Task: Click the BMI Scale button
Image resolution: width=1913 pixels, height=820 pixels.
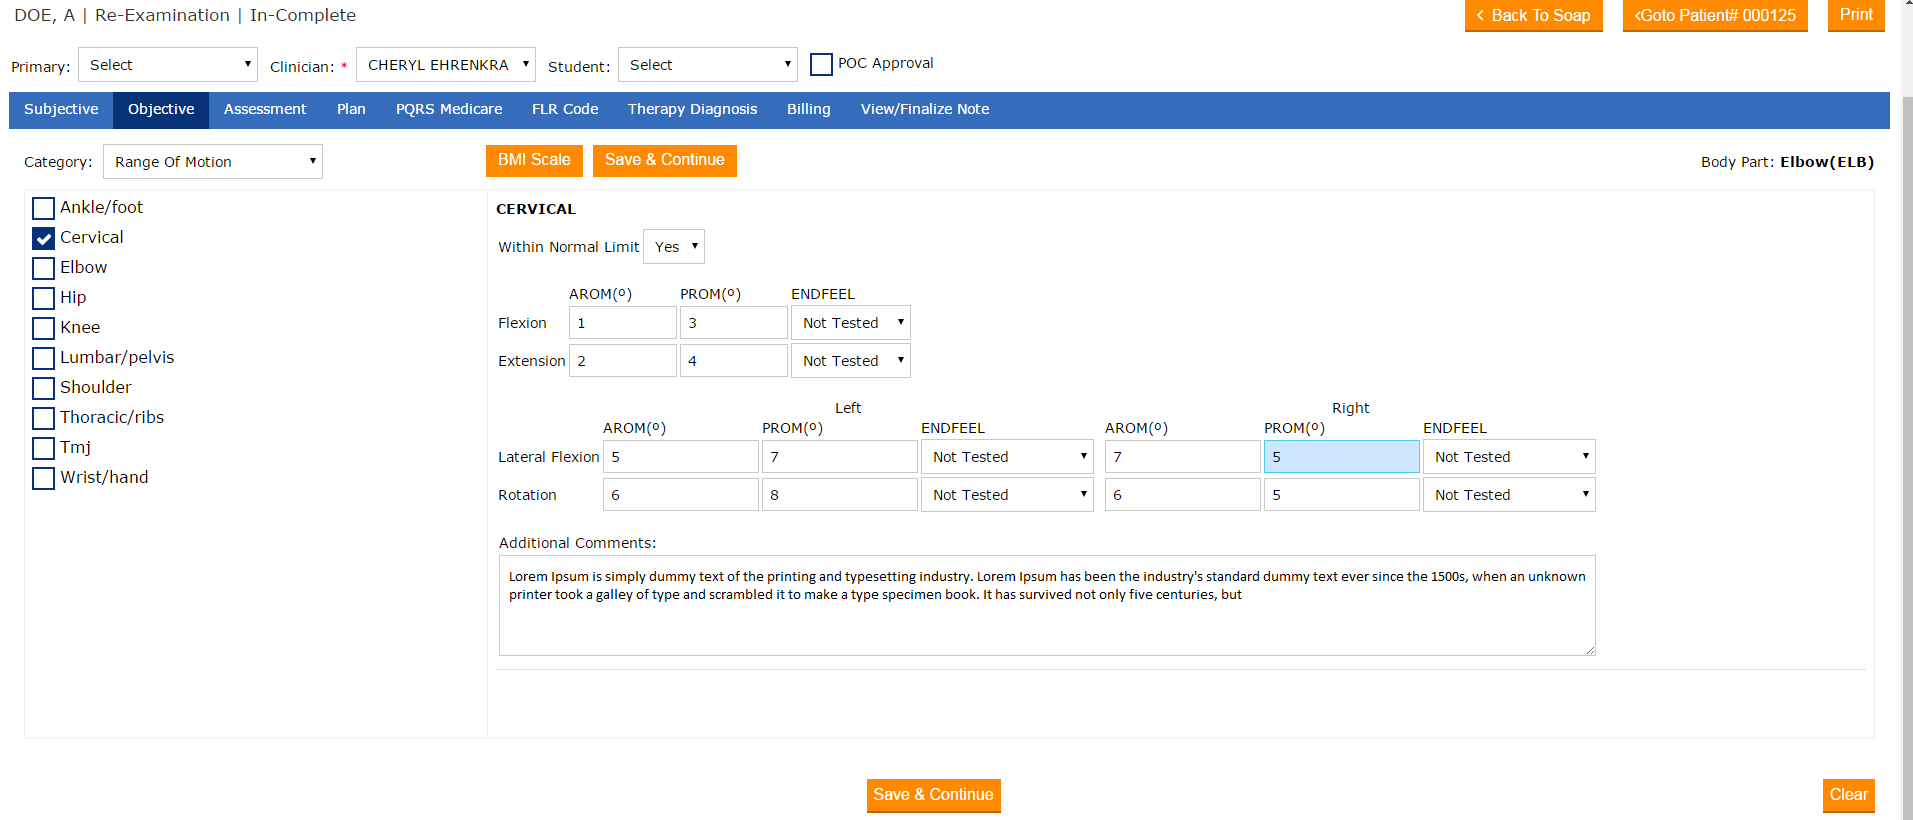Action: (534, 160)
